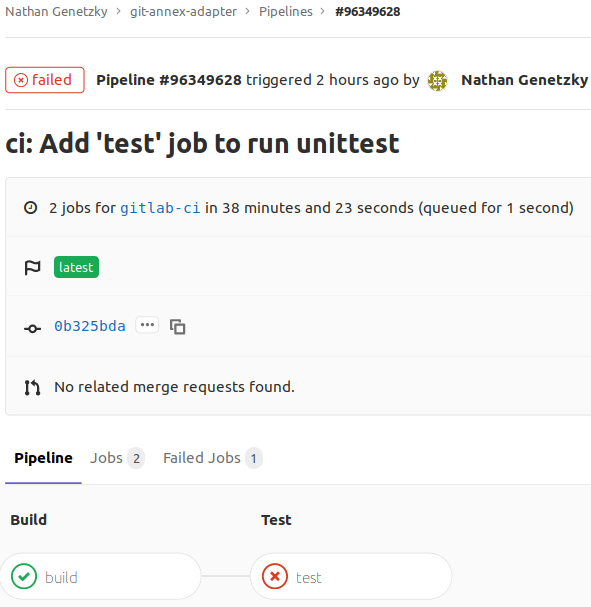Screen dimensions: 591x607
Task: Select the Pipeline tab
Action: (x=43, y=458)
